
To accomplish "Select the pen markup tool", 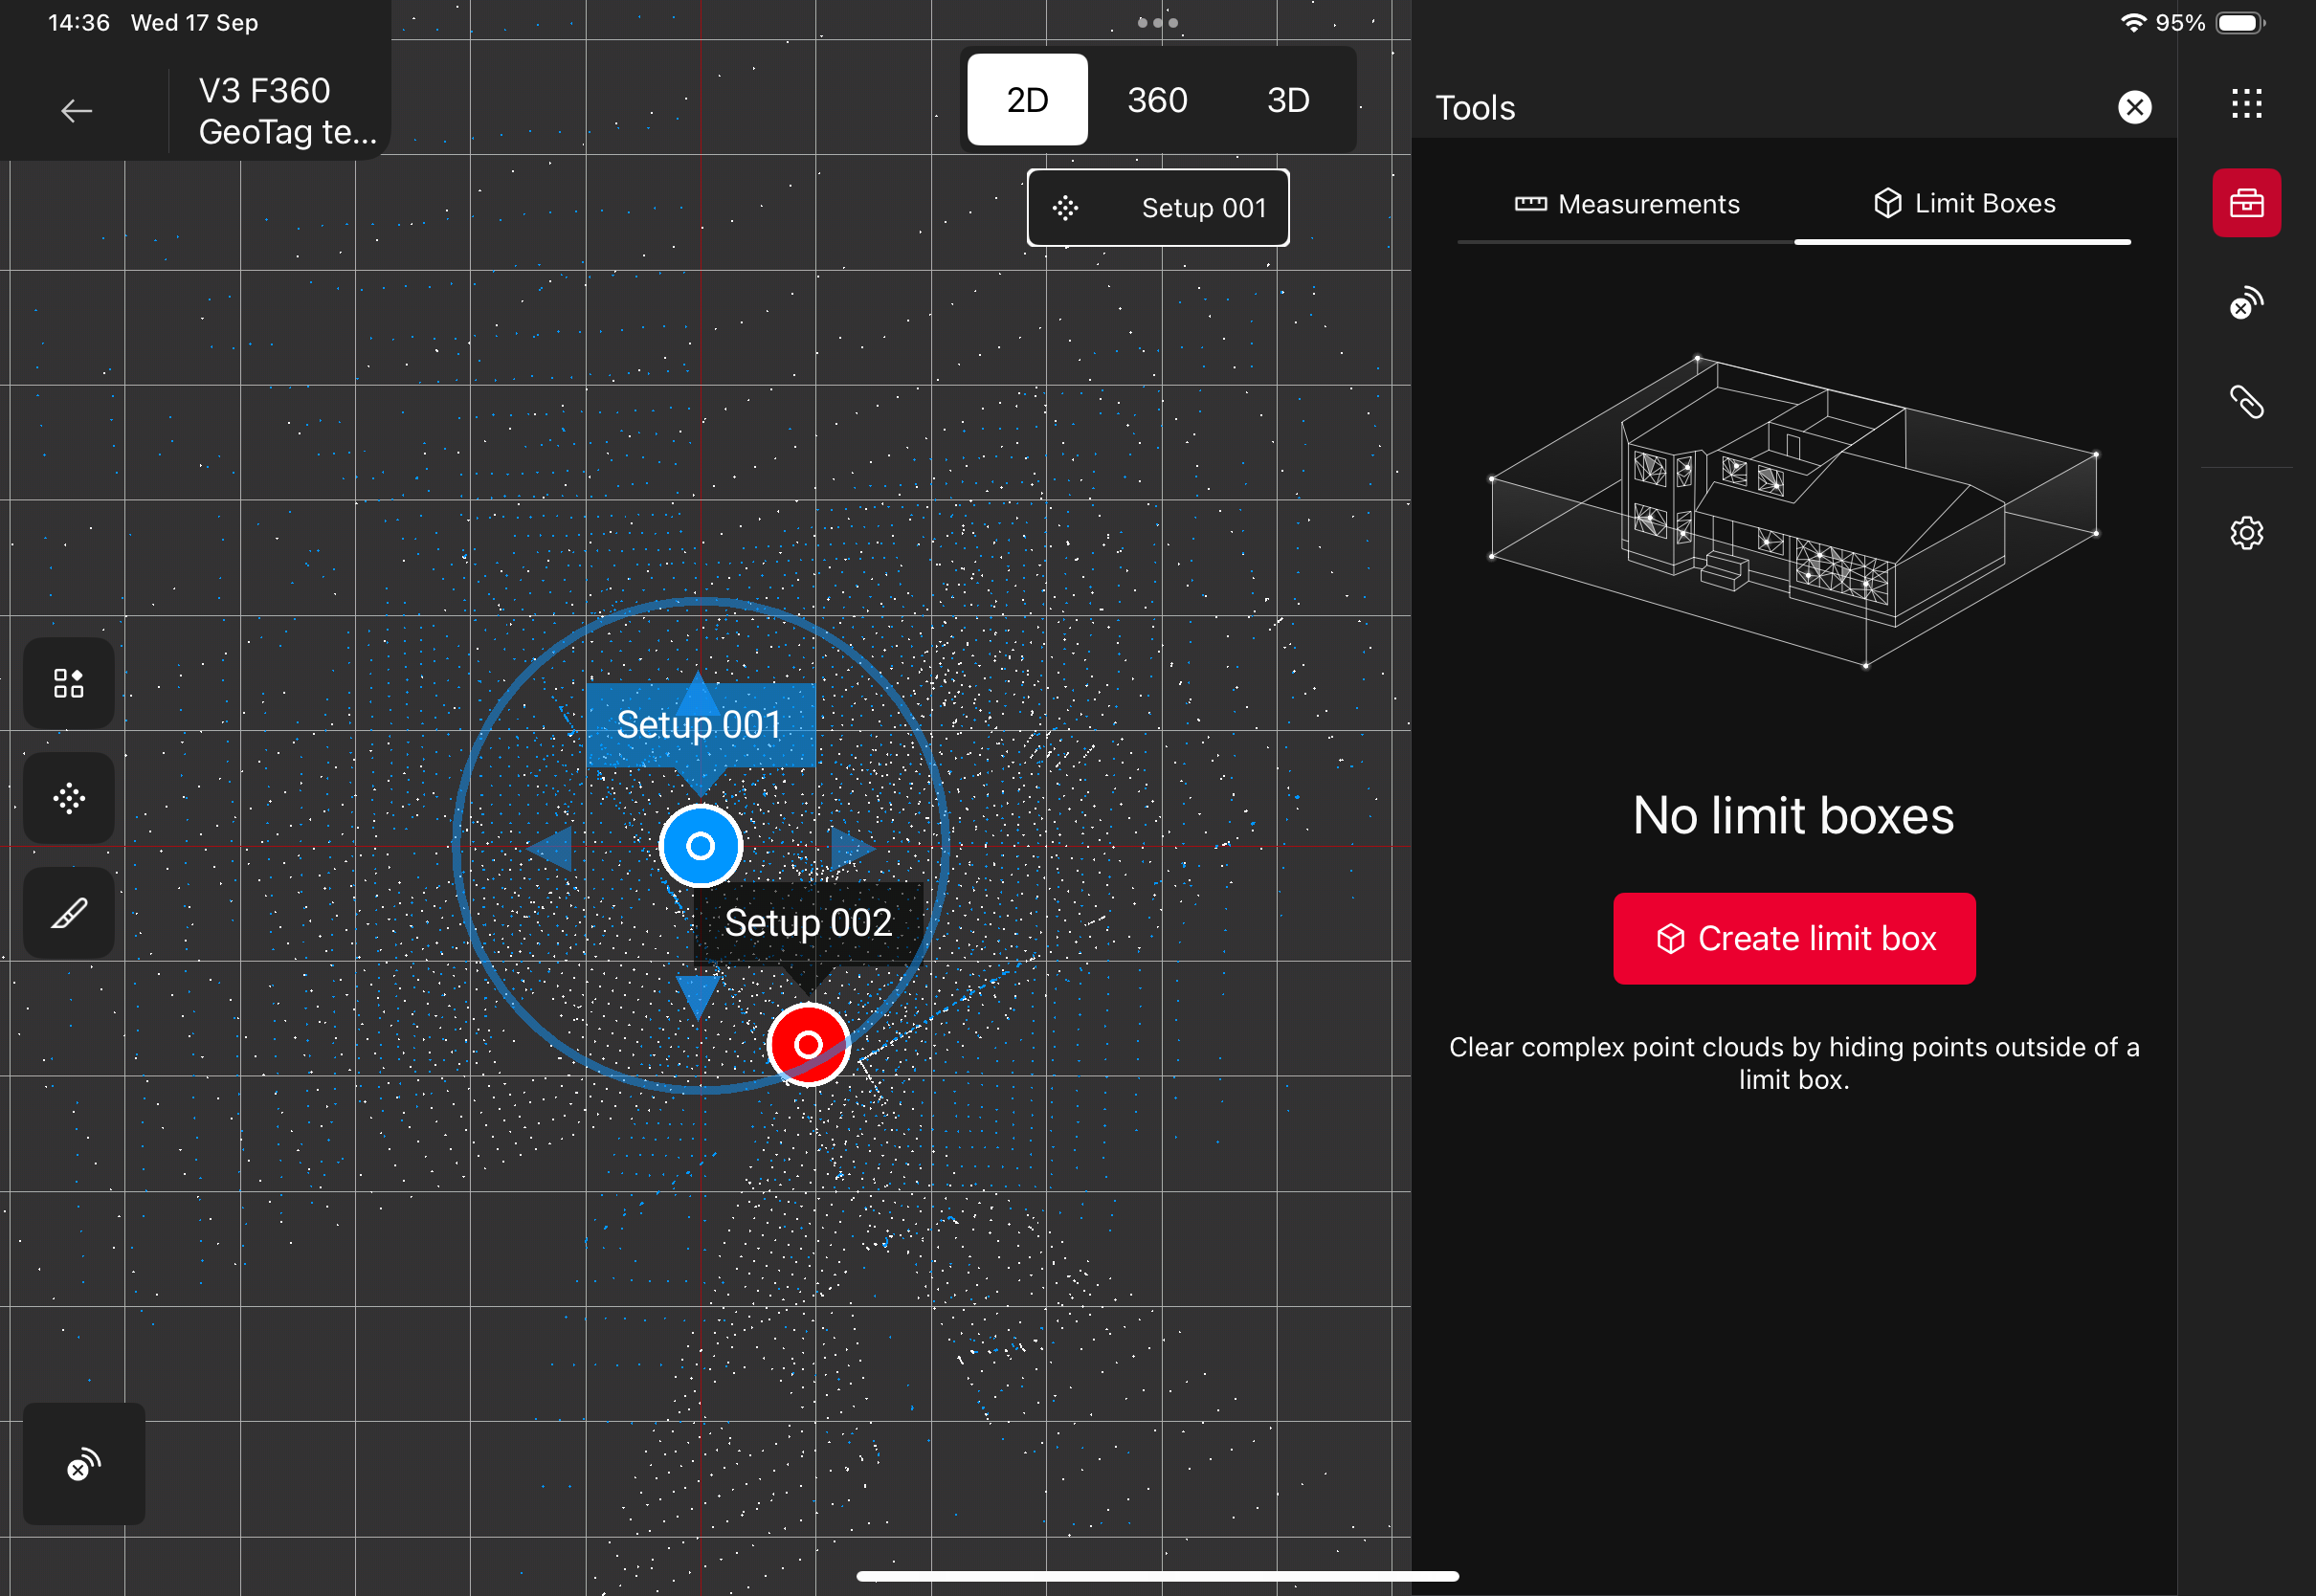I will [x=69, y=913].
